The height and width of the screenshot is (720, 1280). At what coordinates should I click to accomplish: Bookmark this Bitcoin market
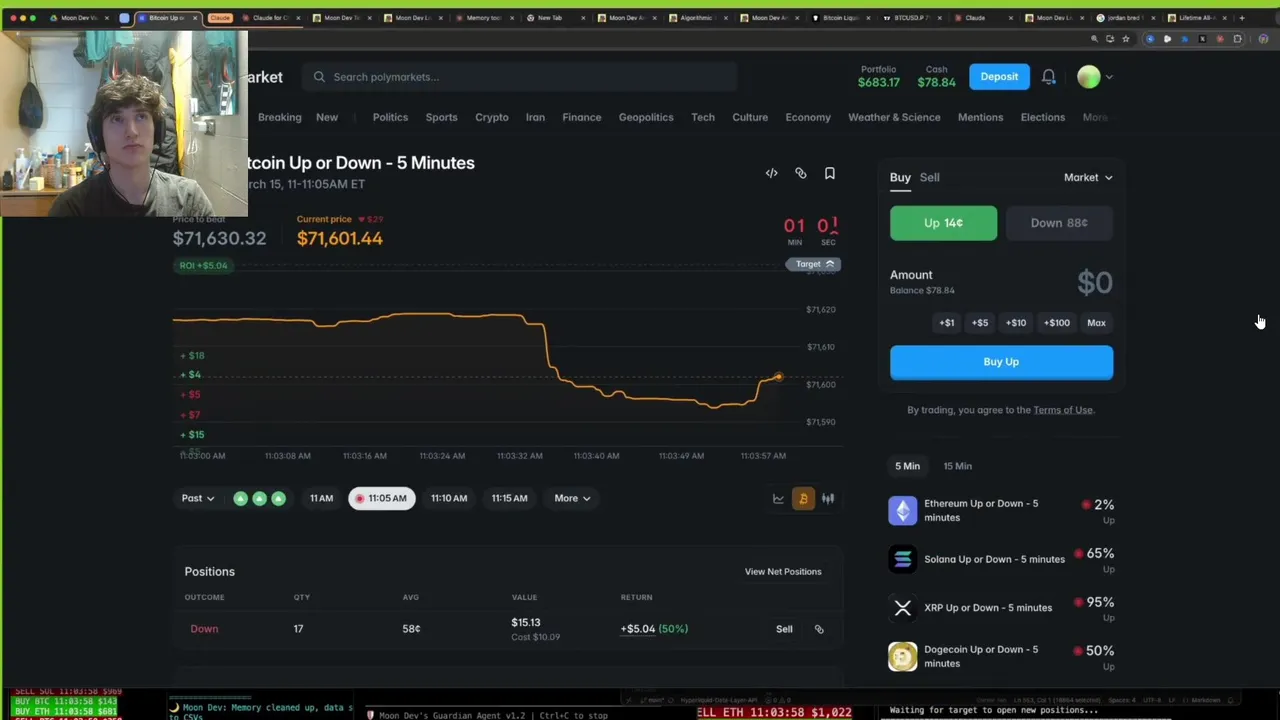point(829,173)
